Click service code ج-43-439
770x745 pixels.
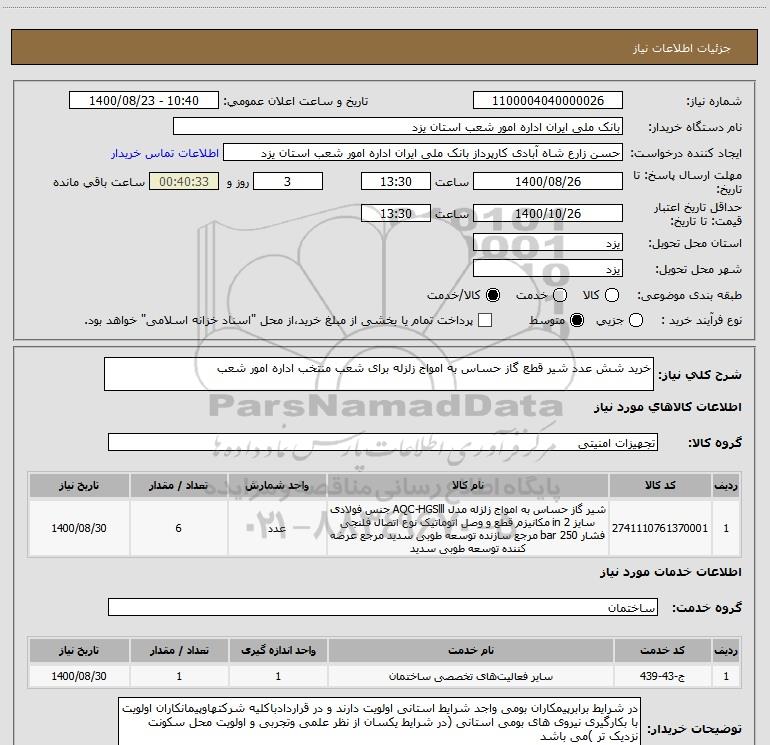[x=662, y=676]
